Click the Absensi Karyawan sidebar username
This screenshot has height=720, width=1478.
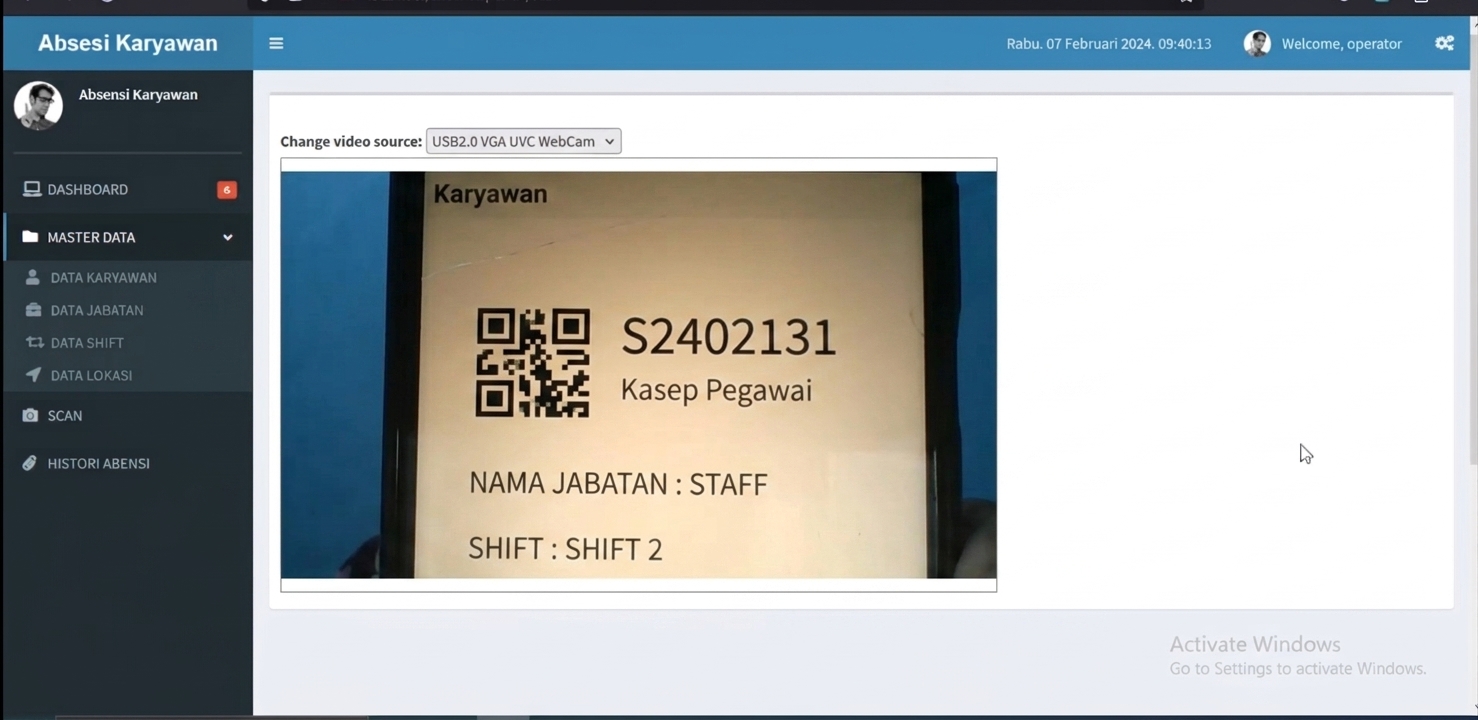[138, 94]
